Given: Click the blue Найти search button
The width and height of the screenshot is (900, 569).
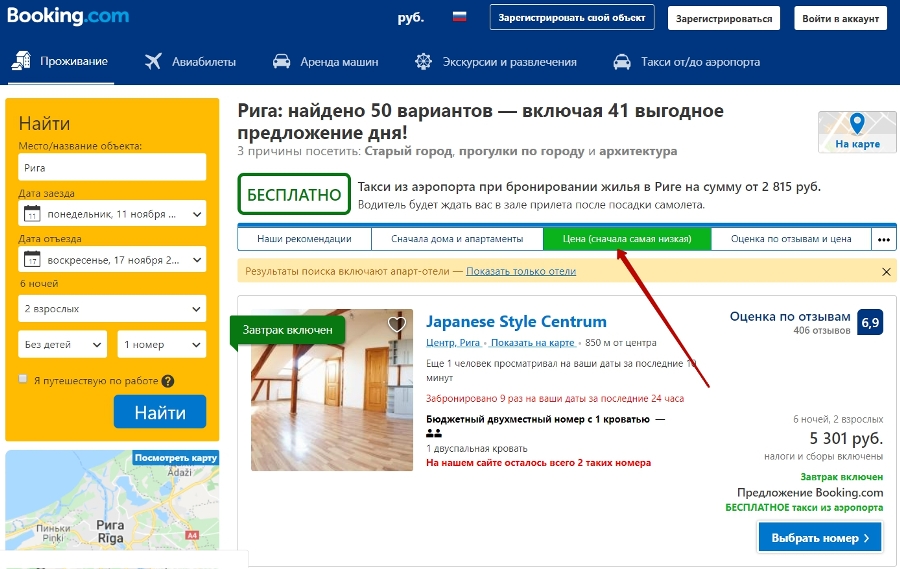Looking at the screenshot, I should point(160,412).
